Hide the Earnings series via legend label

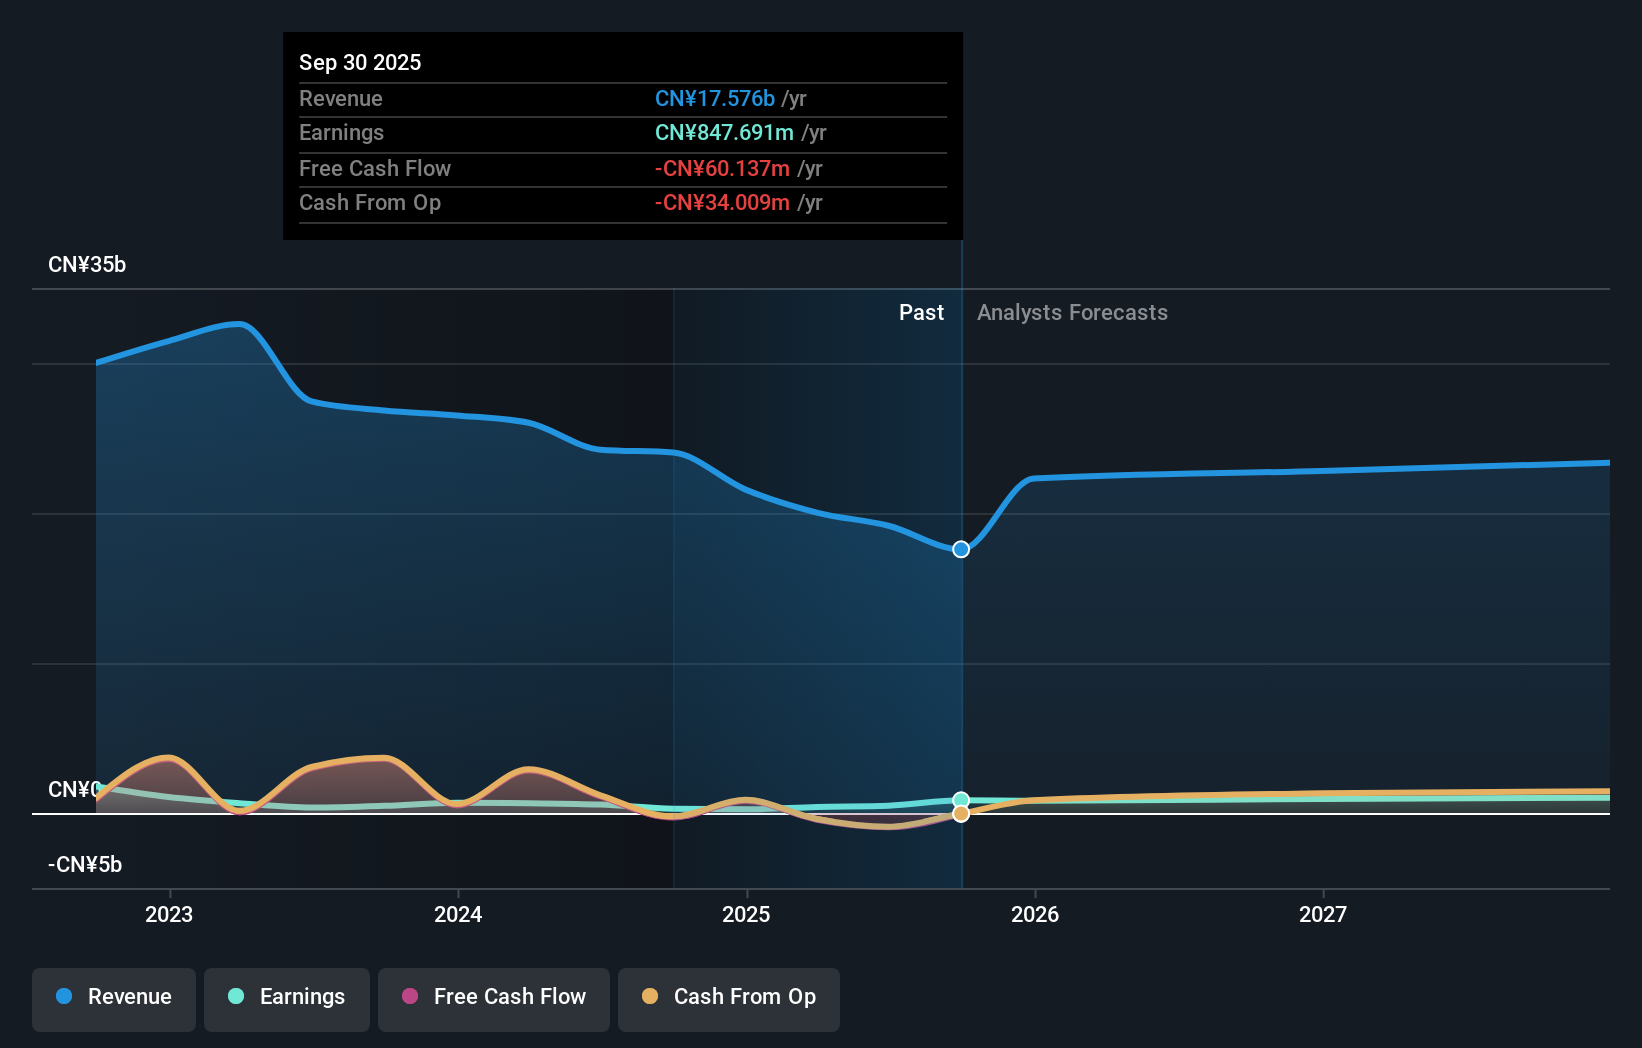[x=302, y=996]
